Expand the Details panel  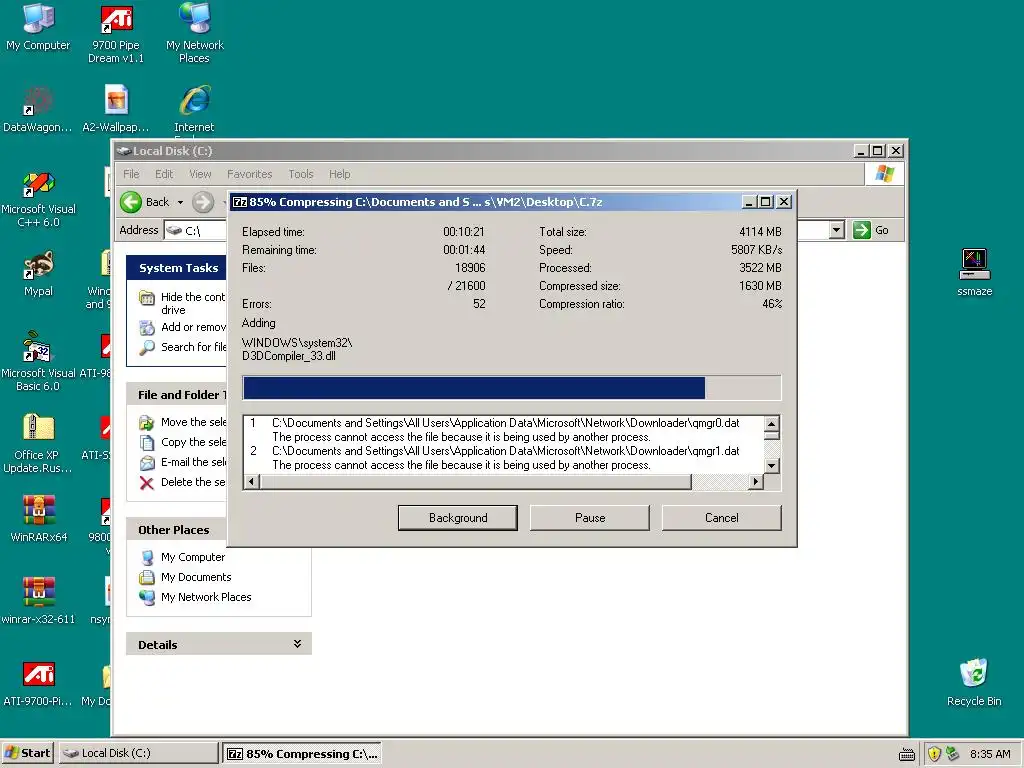tap(297, 644)
